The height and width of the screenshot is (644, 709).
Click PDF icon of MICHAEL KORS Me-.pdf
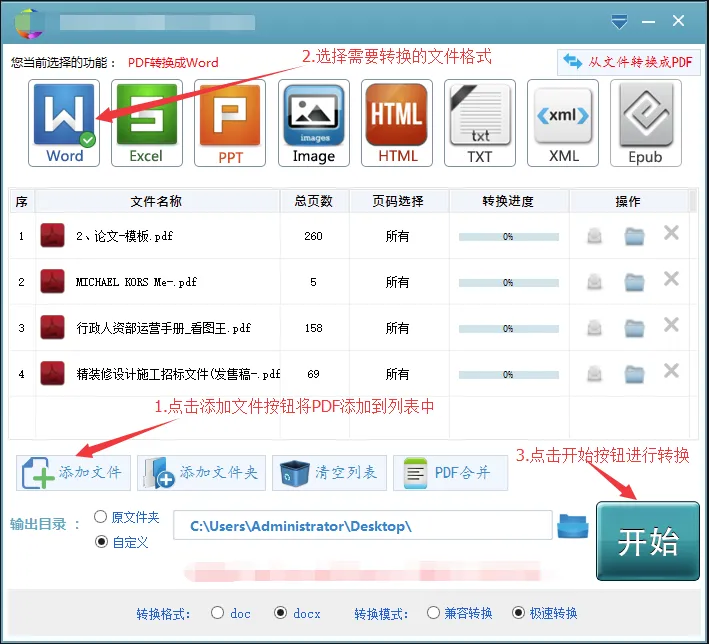coord(52,281)
